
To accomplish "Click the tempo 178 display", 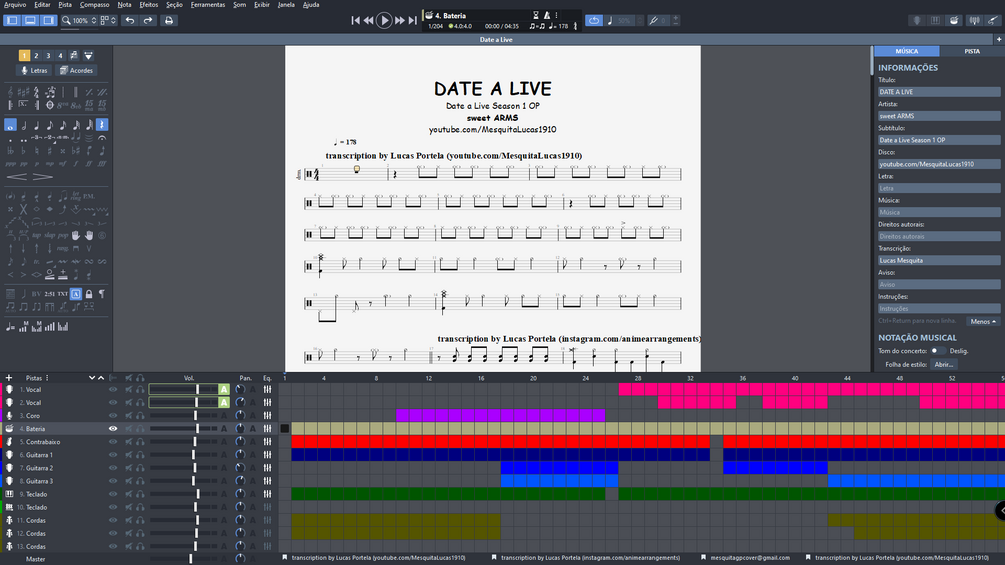I will [558, 26].
